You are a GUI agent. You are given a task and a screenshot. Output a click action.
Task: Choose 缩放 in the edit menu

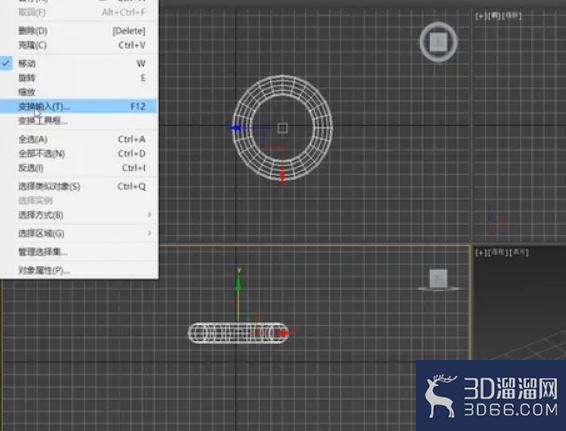78,92
